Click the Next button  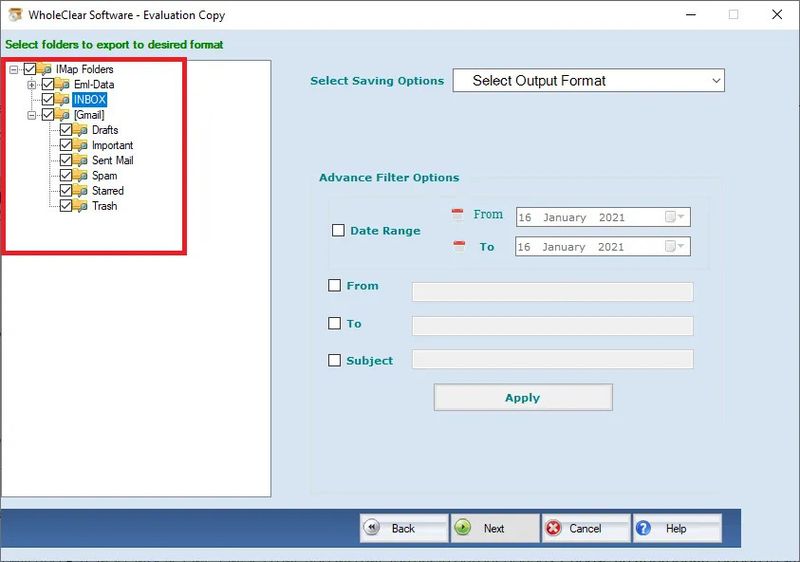[x=495, y=528]
